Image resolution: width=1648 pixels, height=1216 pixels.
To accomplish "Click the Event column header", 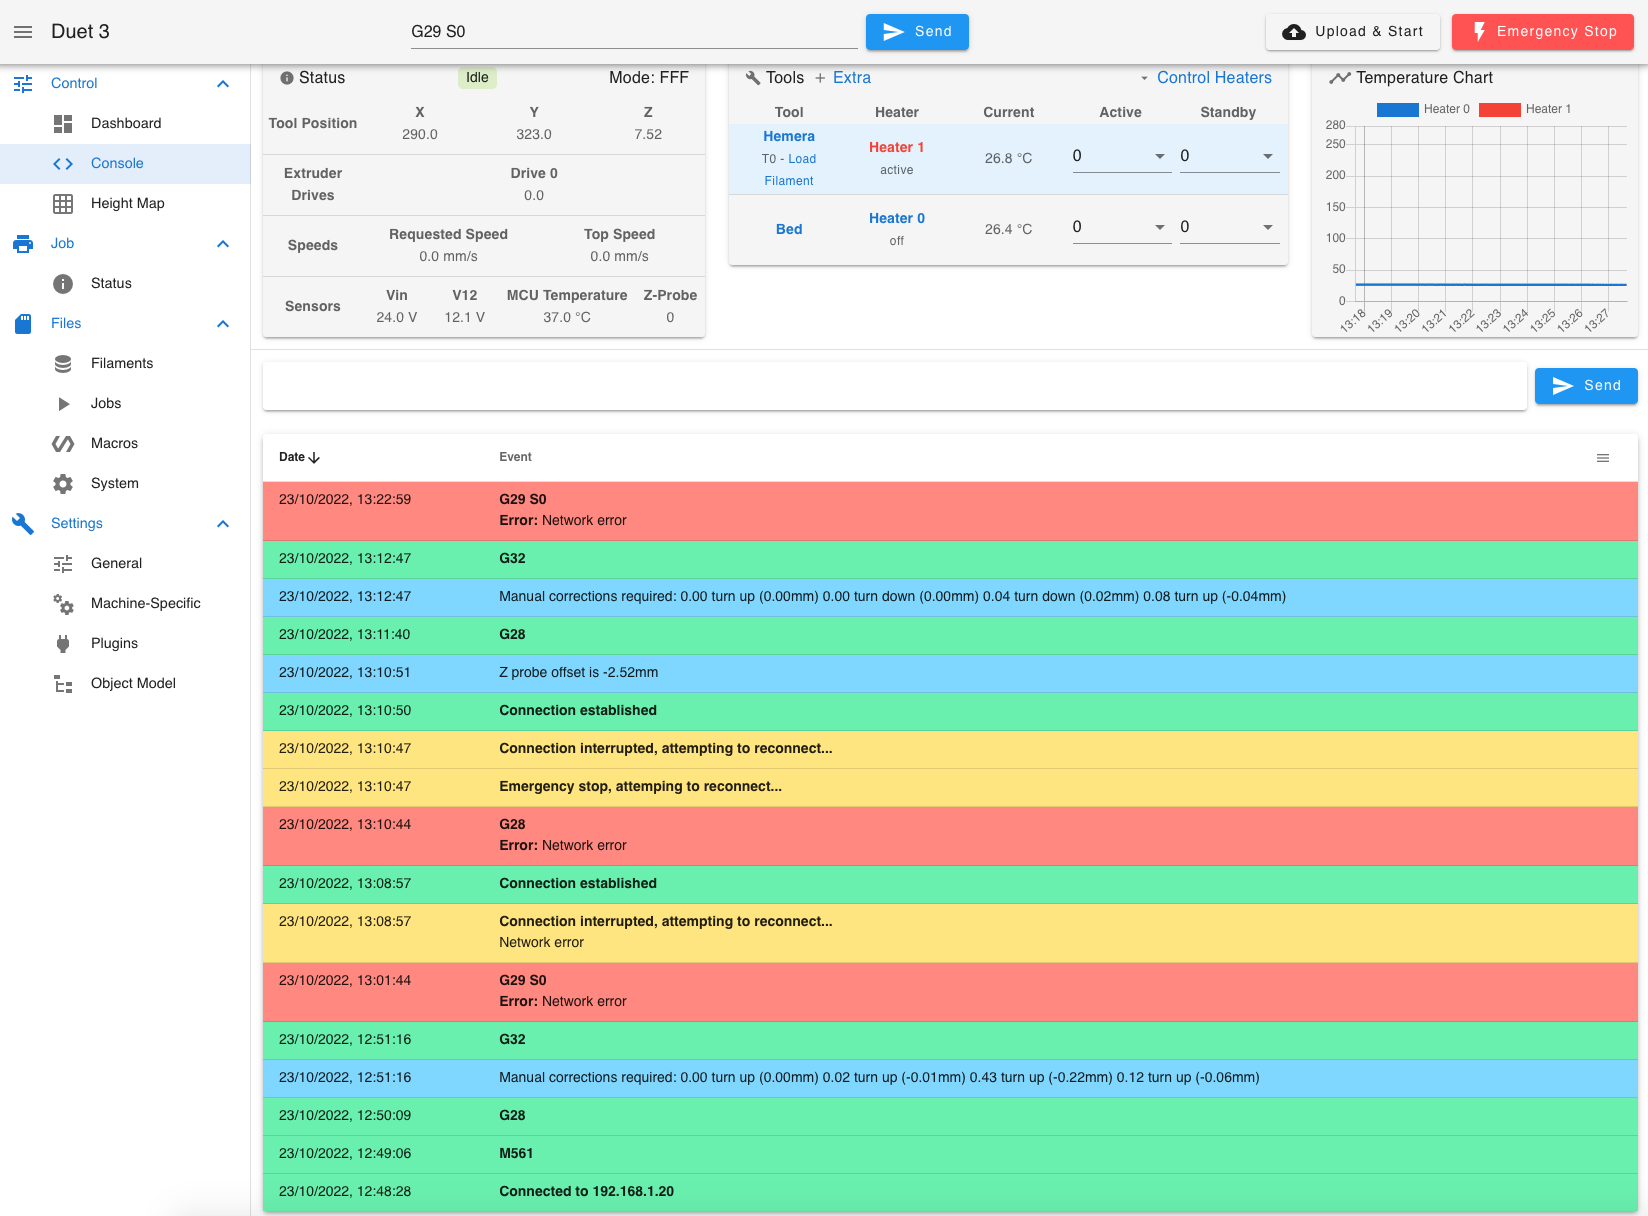I will [x=515, y=458].
